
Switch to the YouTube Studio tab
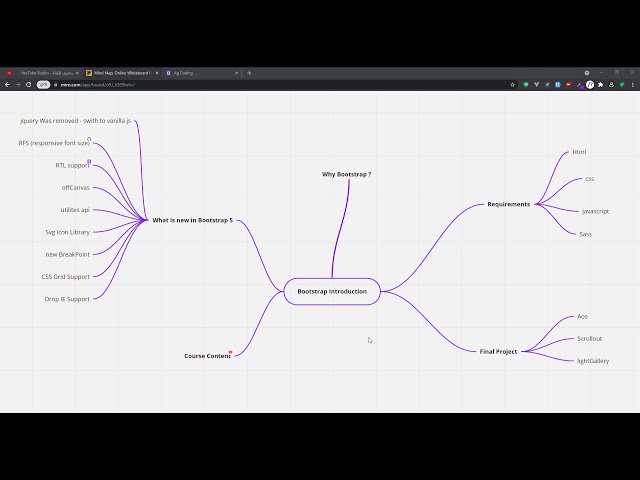tap(42, 73)
